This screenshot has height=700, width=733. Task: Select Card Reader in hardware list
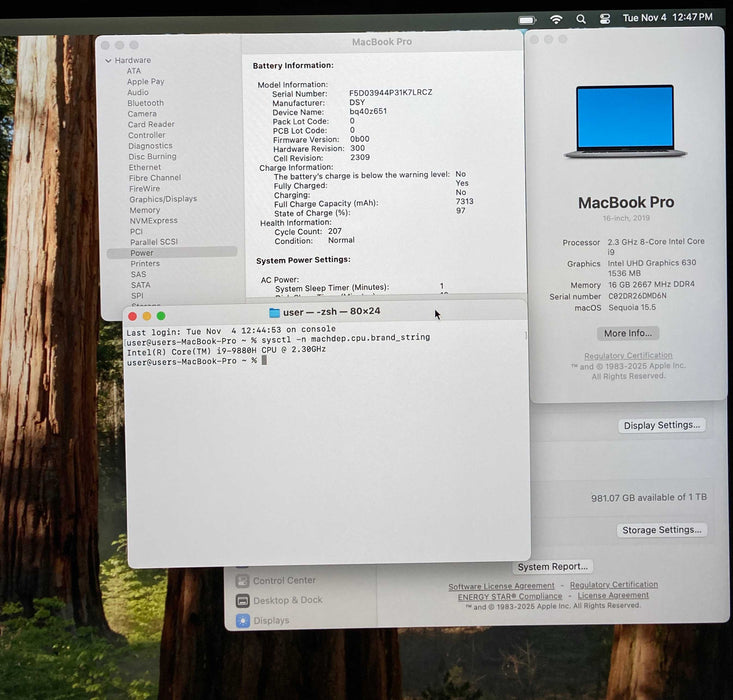(x=151, y=124)
